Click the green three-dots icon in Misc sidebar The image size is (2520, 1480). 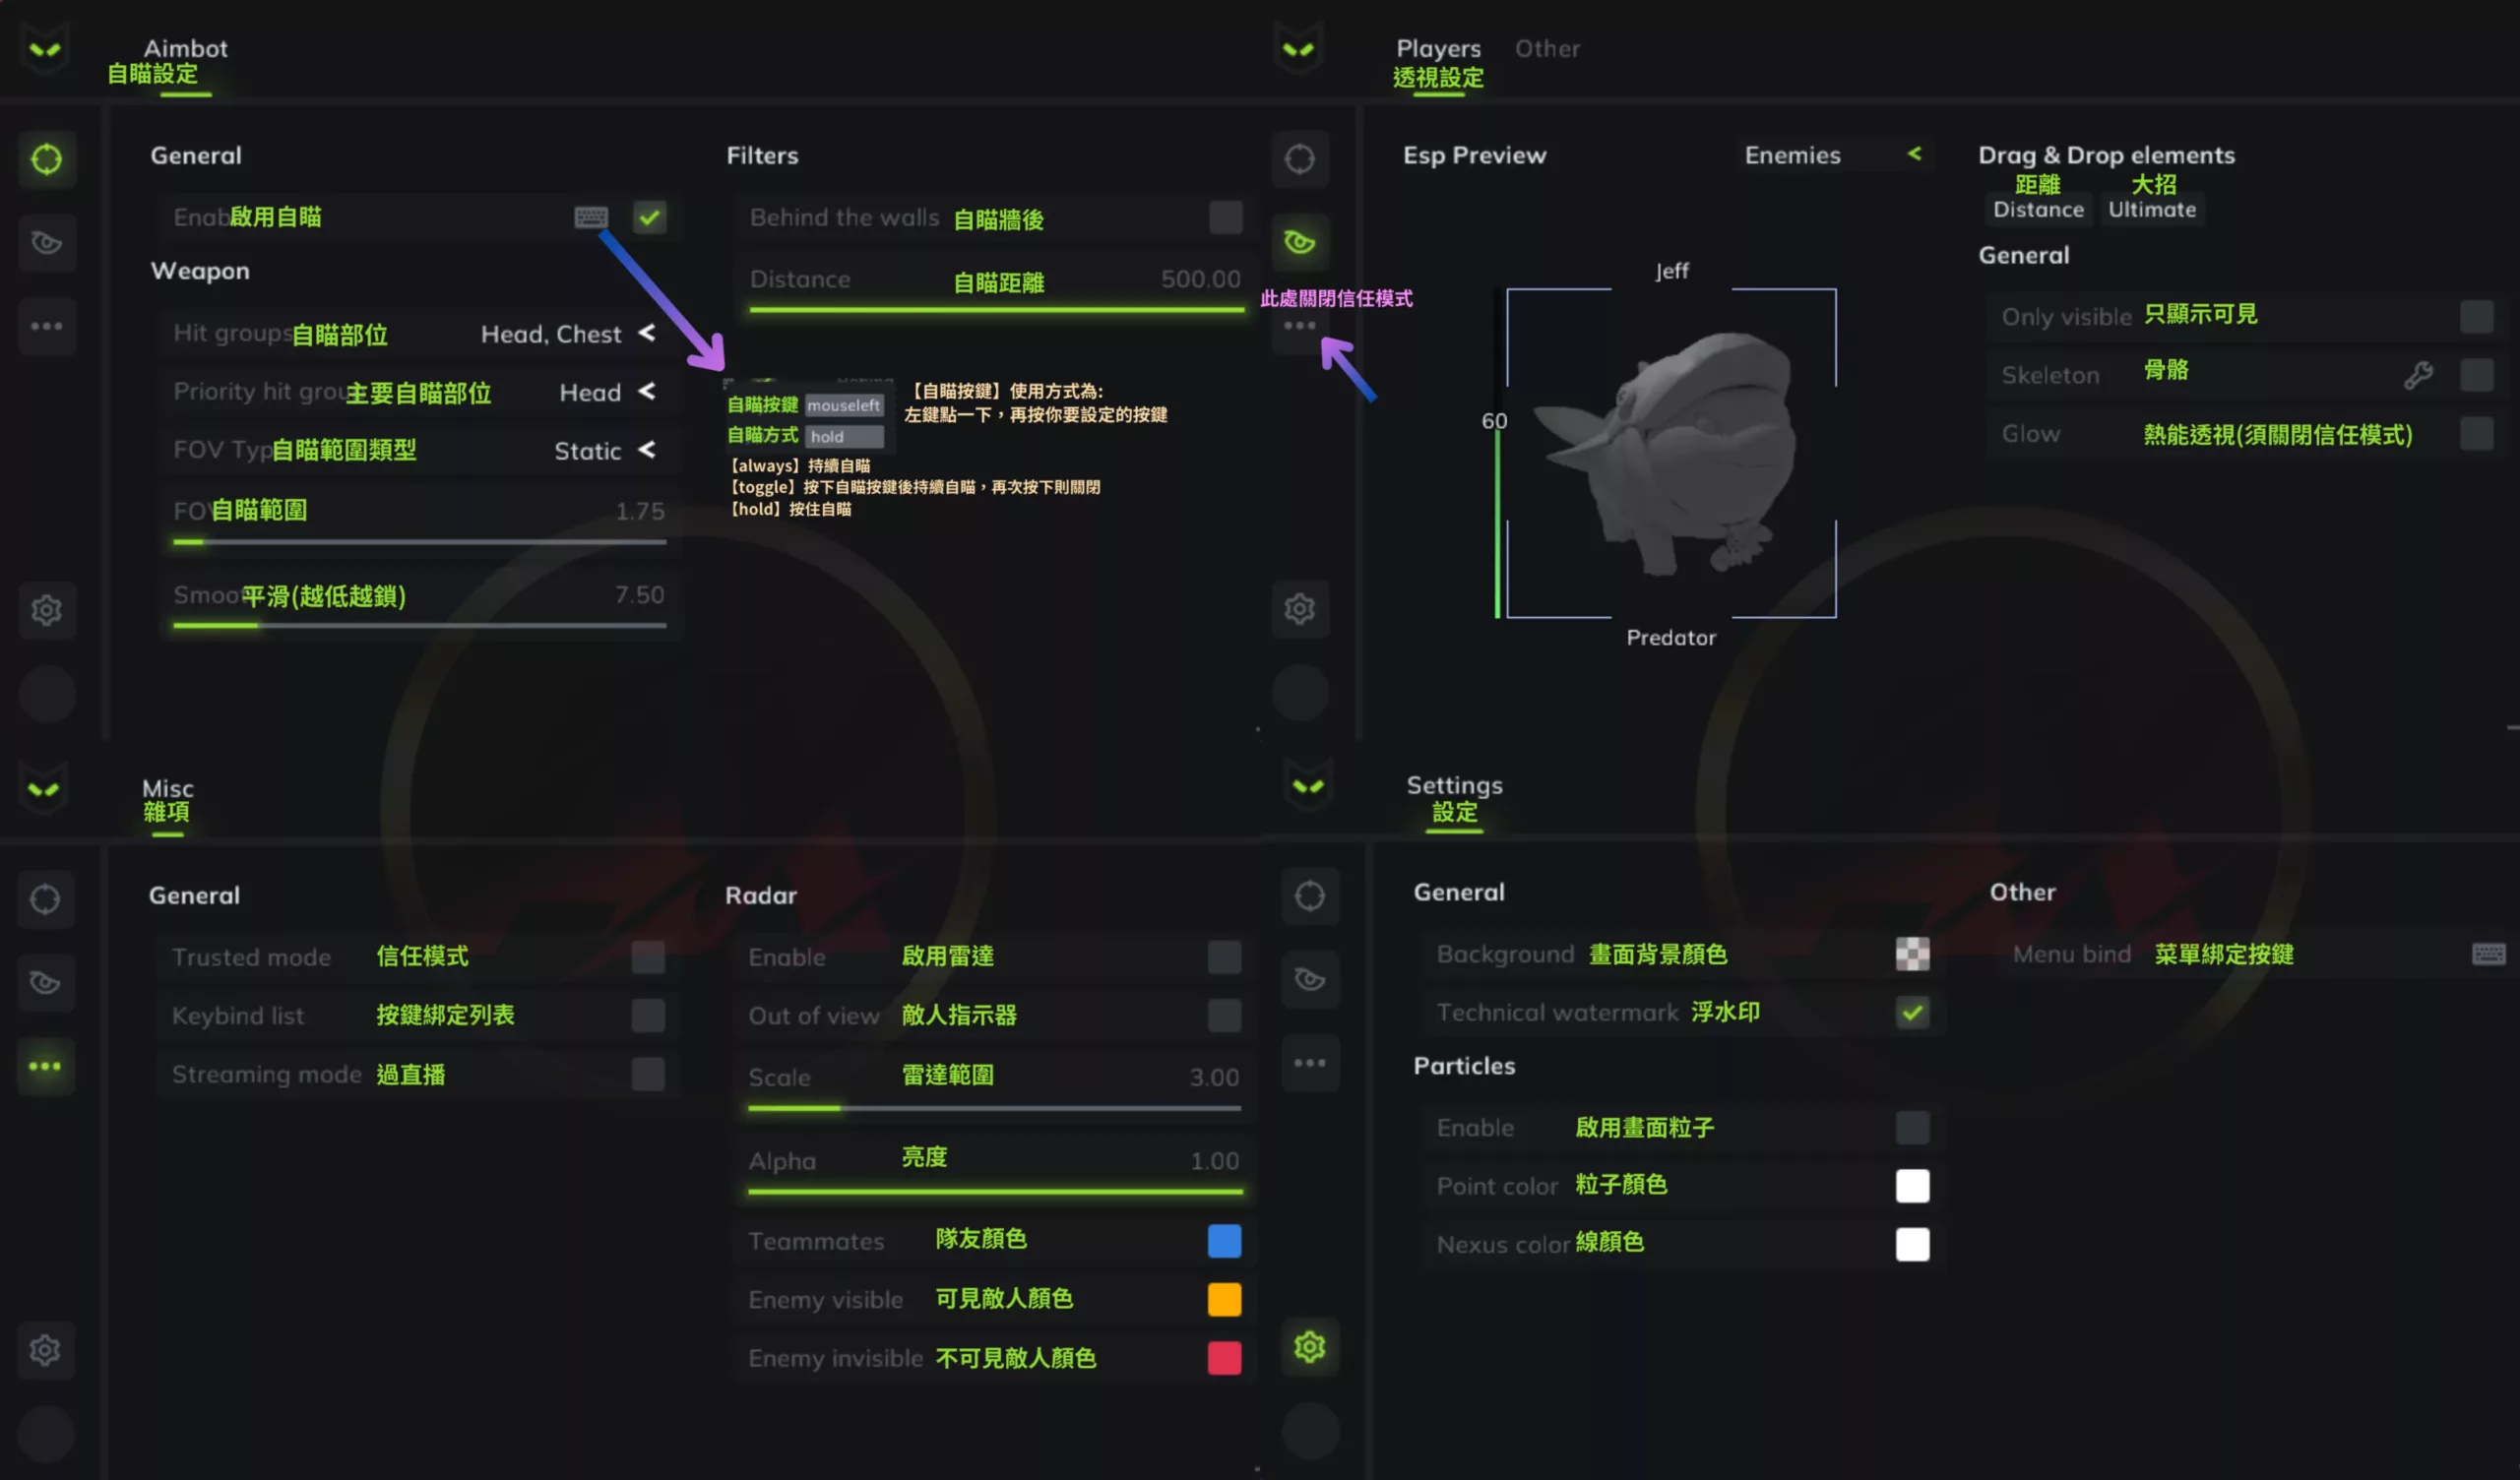(45, 1066)
